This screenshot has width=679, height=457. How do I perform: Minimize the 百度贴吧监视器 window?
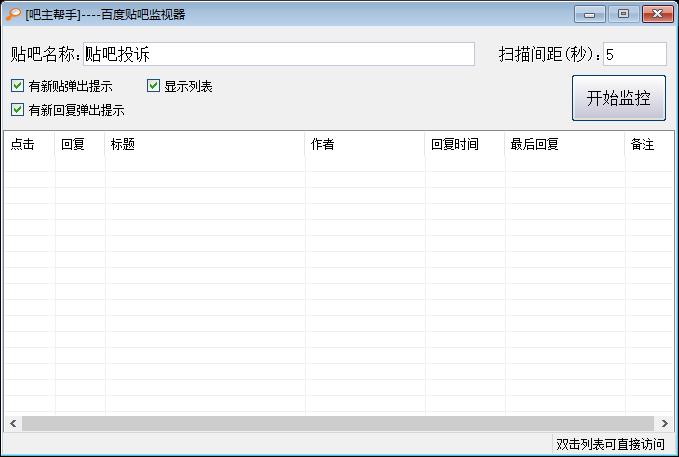pos(589,14)
